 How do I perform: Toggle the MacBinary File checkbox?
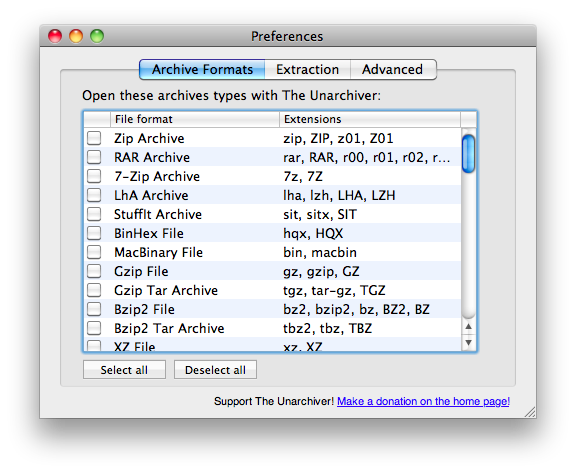[x=94, y=252]
